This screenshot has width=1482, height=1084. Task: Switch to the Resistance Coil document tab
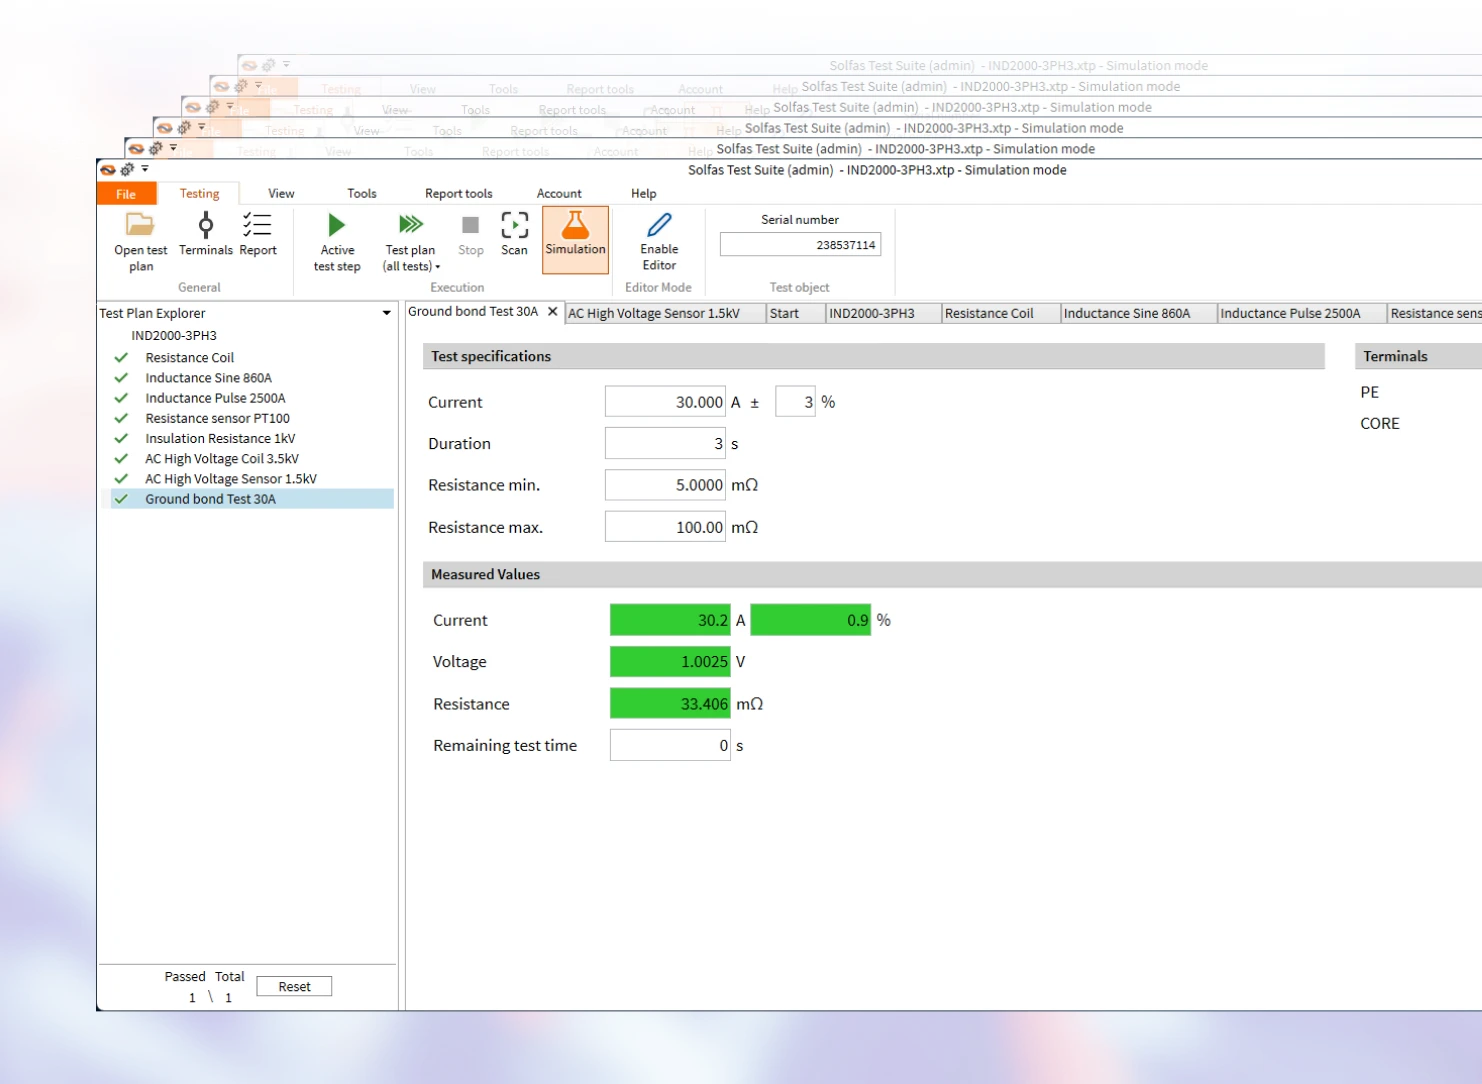[1001, 313]
